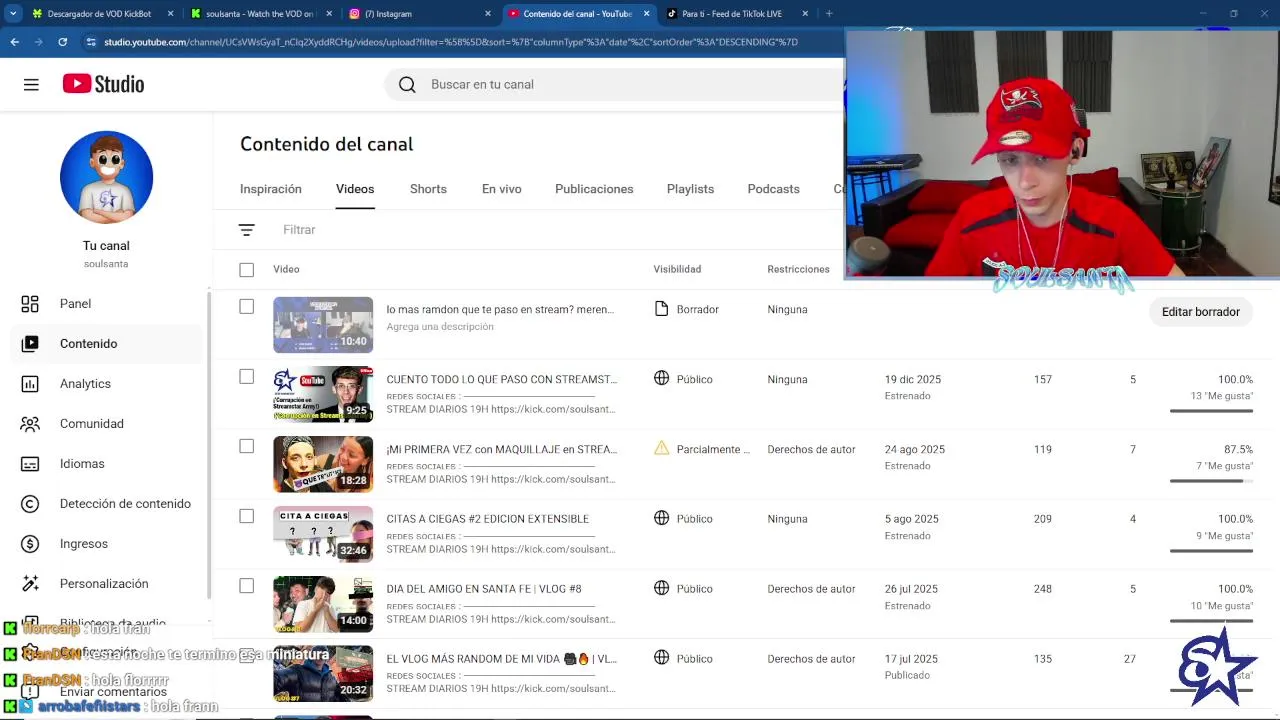Screen dimensions: 1280x720
Task: Open the En vivo tab
Action: coord(502,189)
